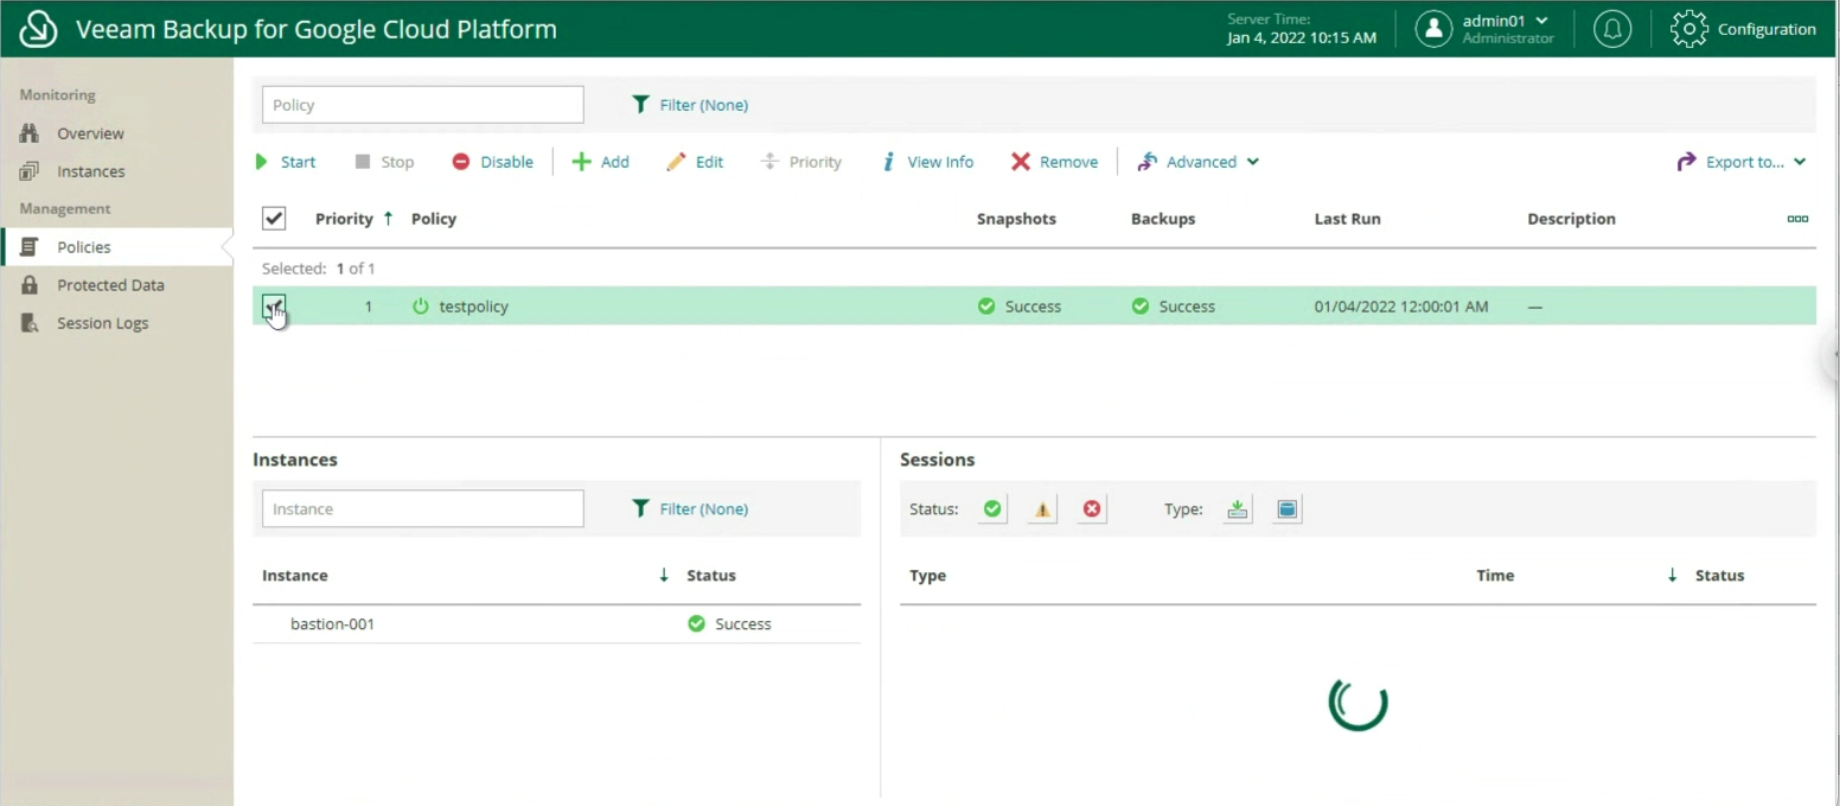The image size is (1840, 806).
Task: Click testpolicy power status icon
Action: [x=420, y=306]
